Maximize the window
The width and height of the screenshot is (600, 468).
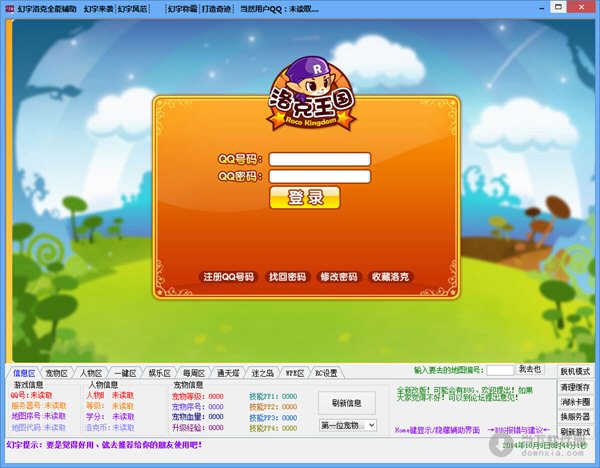coord(558,7)
